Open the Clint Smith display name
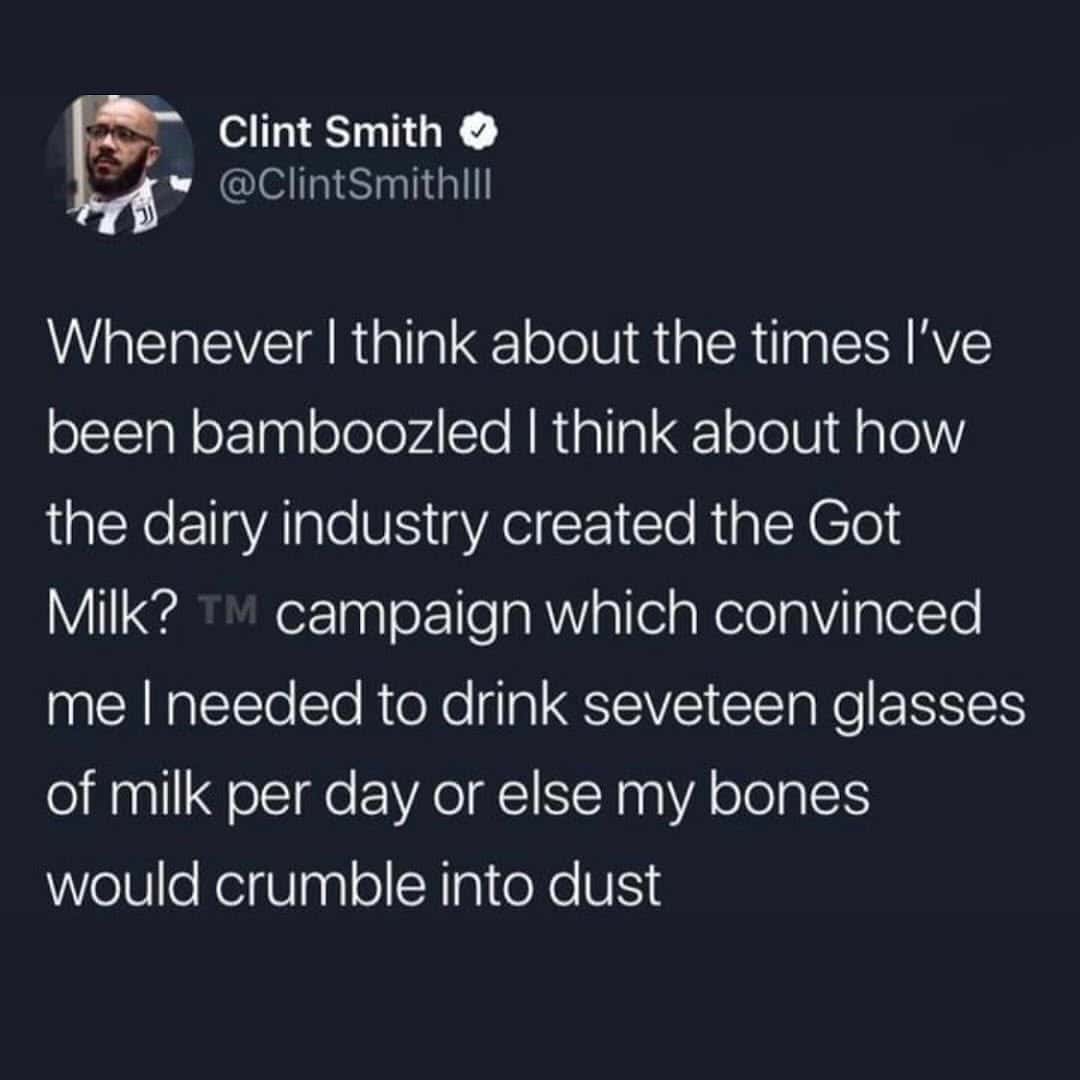The width and height of the screenshot is (1080, 1080). [329, 131]
